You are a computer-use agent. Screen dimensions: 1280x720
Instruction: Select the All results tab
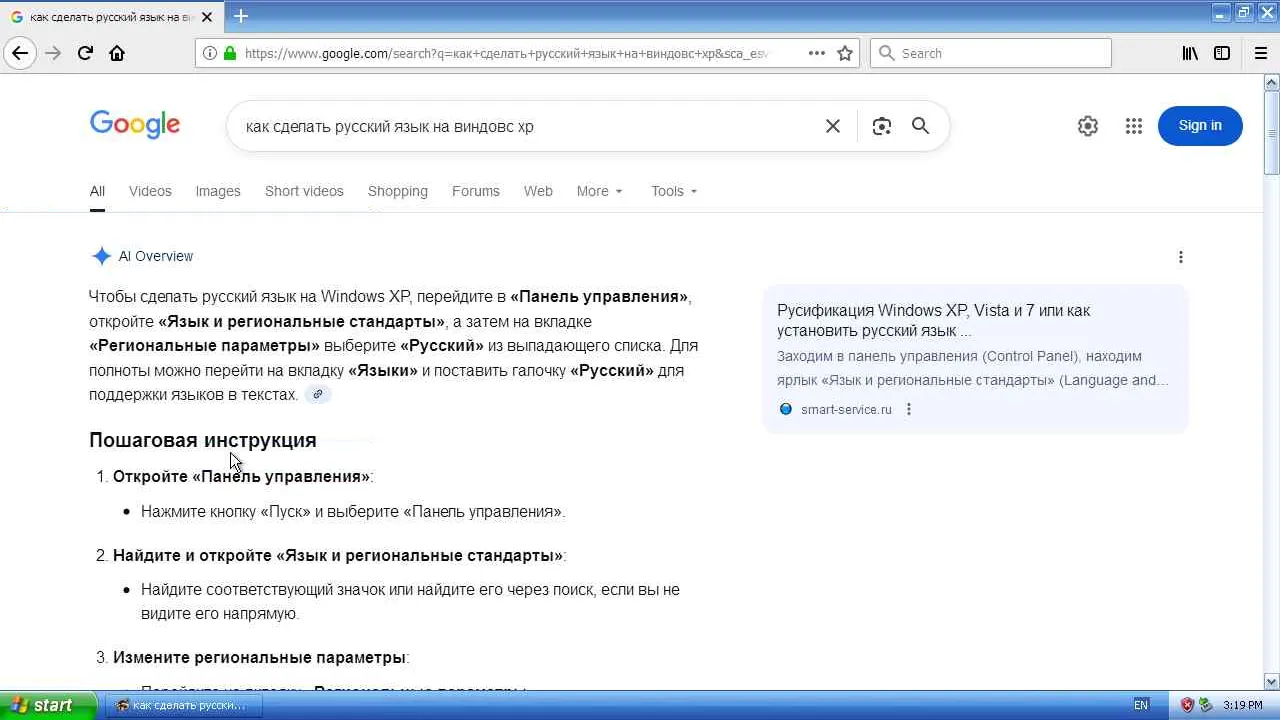pyautogui.click(x=97, y=191)
